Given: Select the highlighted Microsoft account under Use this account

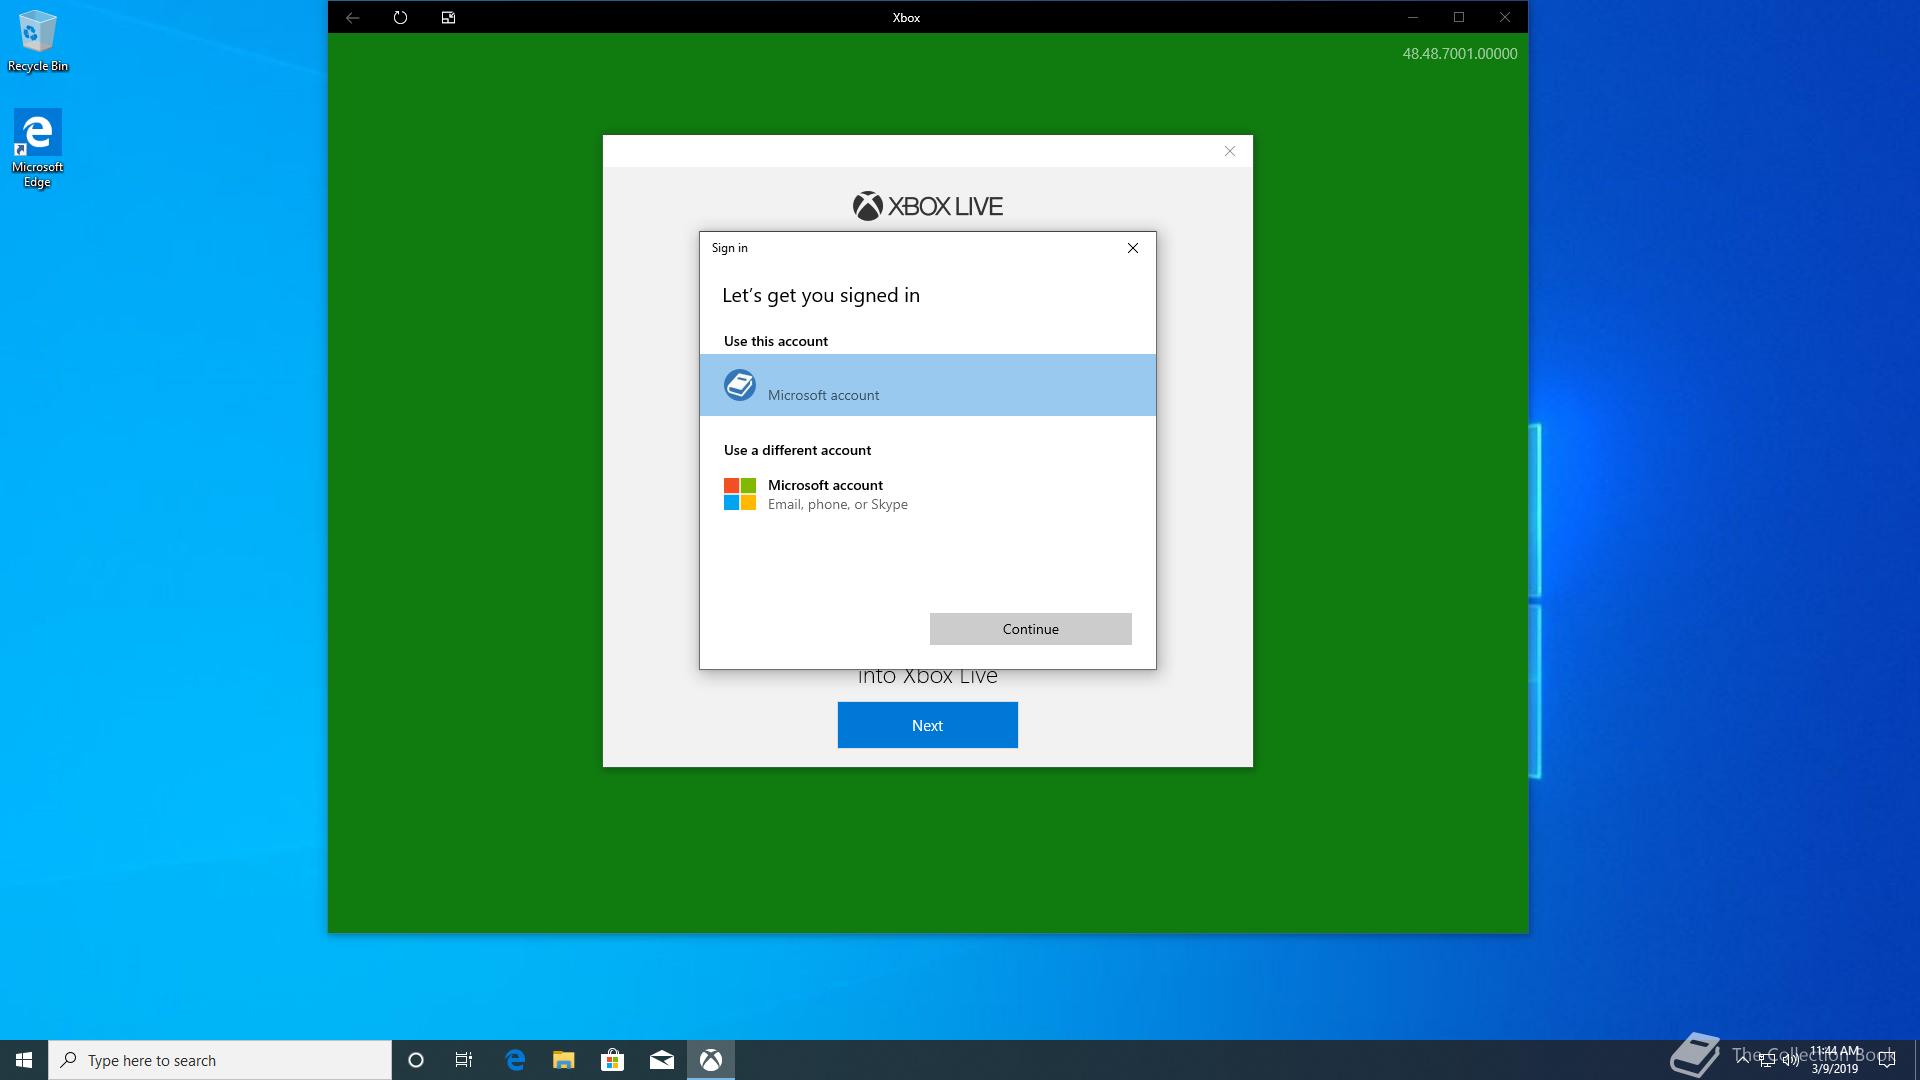Looking at the screenshot, I should 928,385.
